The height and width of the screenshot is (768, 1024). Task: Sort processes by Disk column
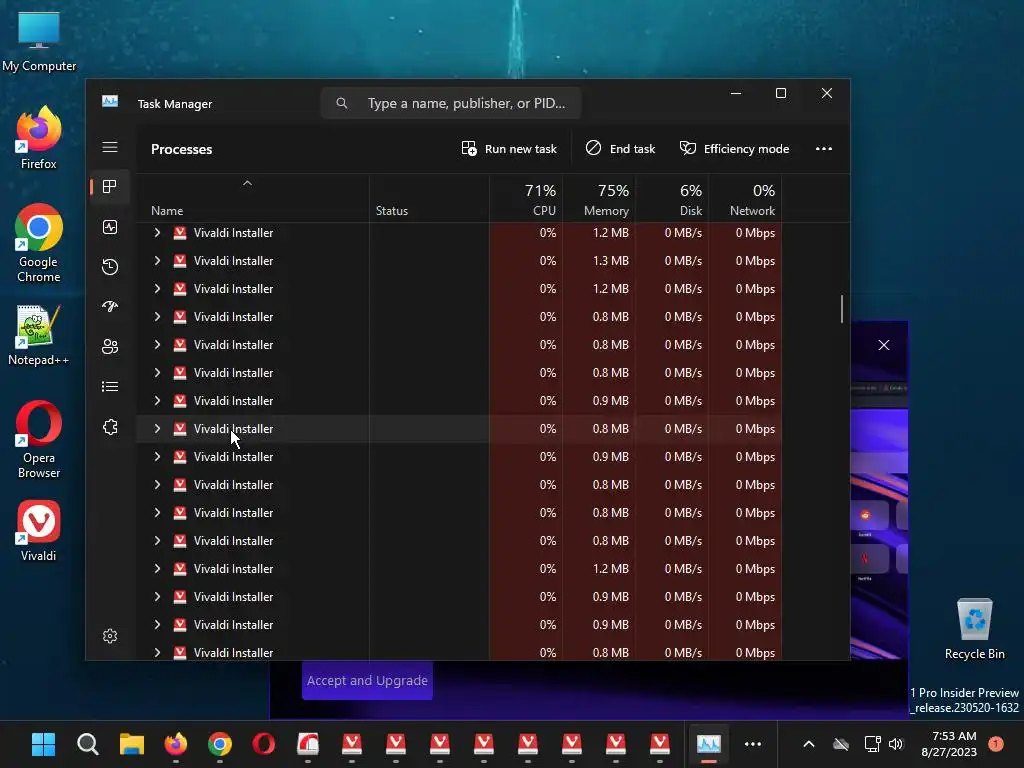click(x=690, y=211)
